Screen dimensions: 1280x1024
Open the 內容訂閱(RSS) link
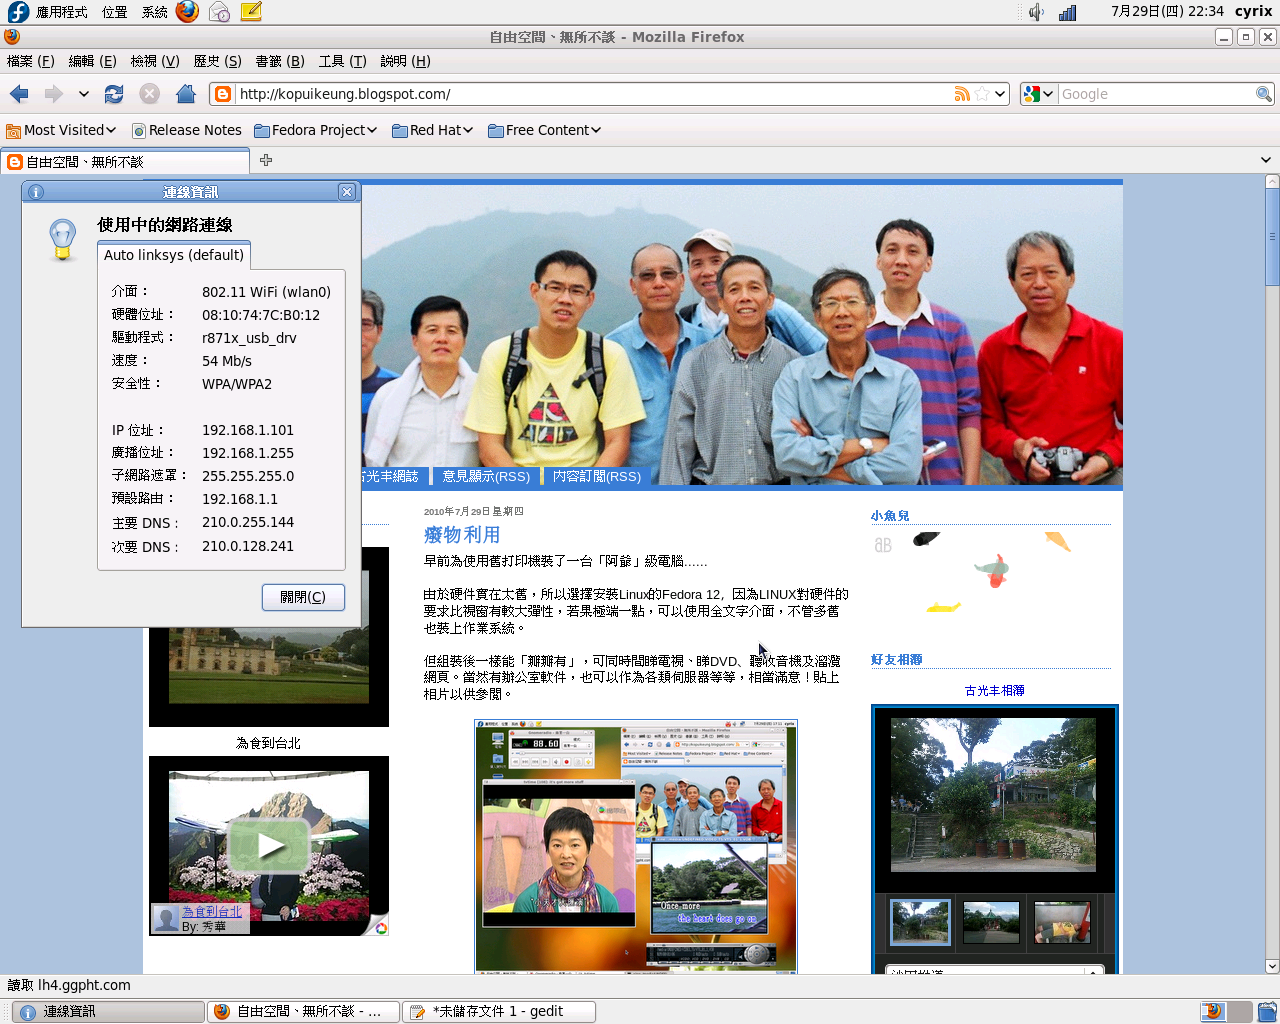597,476
